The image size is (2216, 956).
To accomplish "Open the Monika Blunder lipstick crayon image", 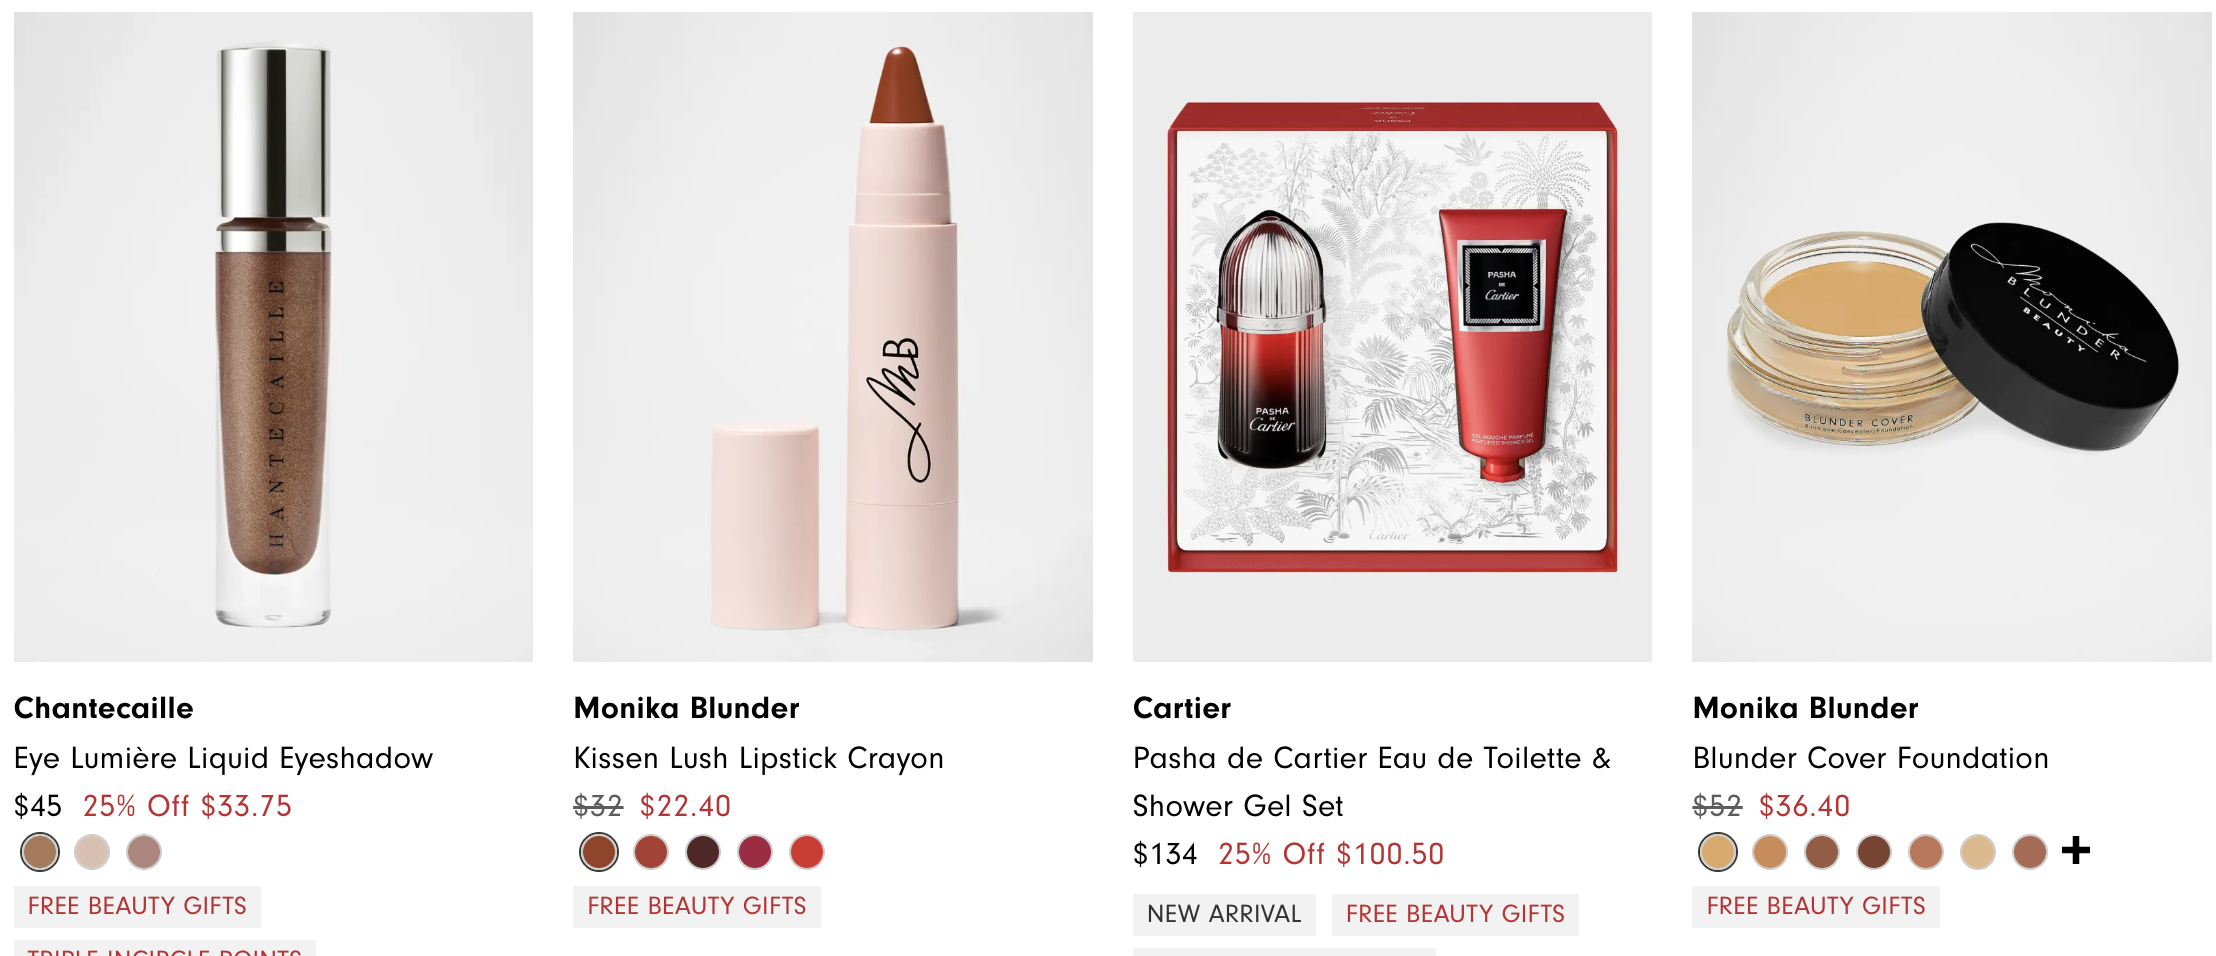I will (833, 337).
